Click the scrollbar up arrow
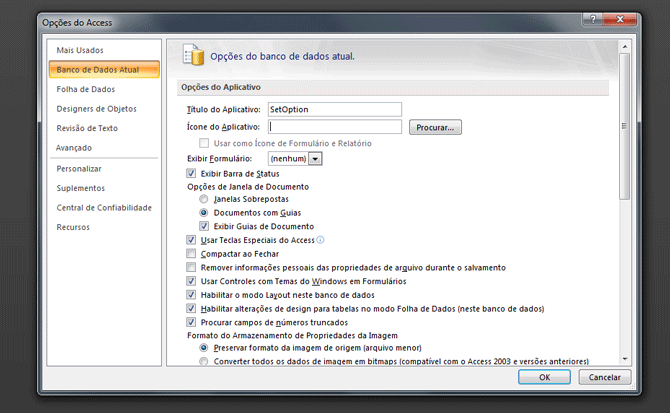Viewport: 670px width, 413px height. [x=625, y=46]
